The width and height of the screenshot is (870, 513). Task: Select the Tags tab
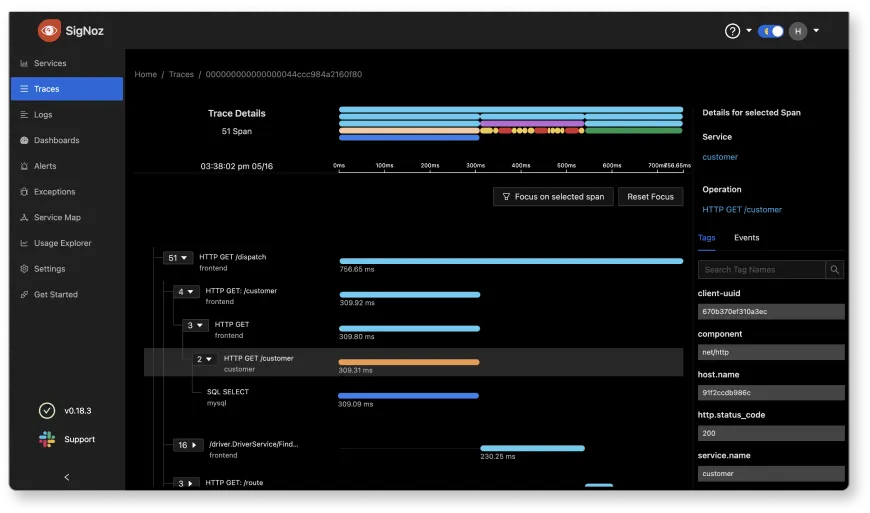pyautogui.click(x=706, y=237)
